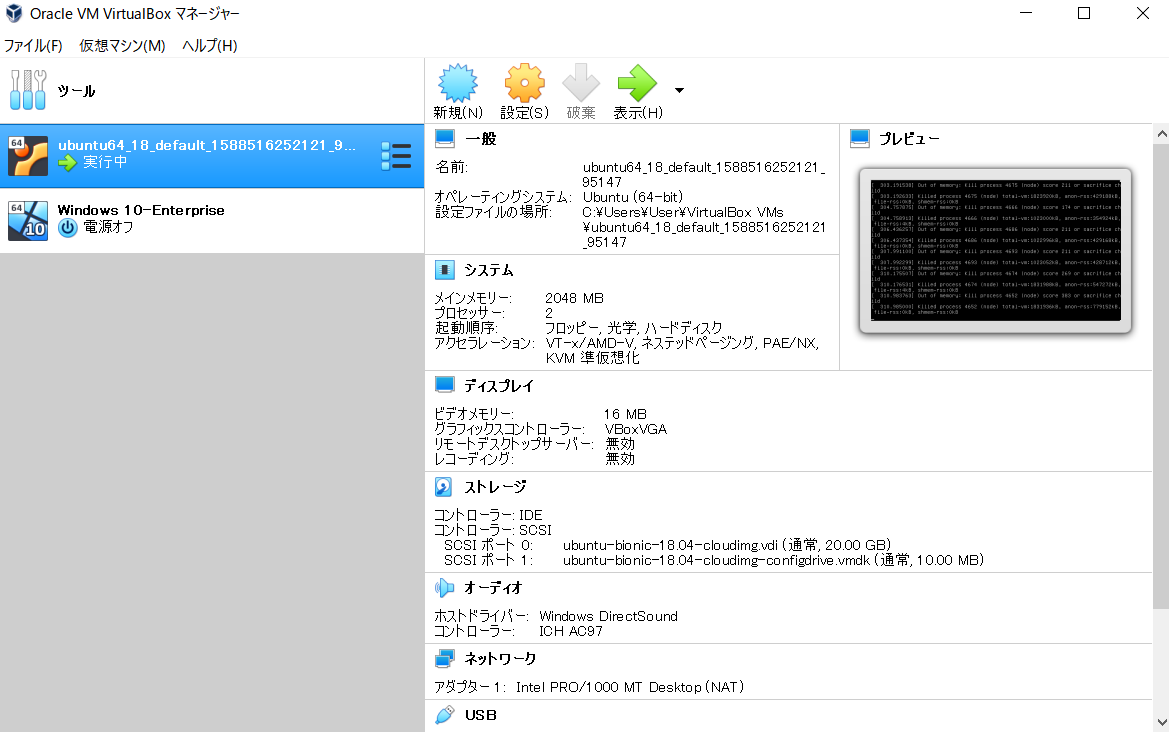This screenshot has width=1169, height=732.
Task: Click the 新規 (New) machine icon
Action: (457, 82)
